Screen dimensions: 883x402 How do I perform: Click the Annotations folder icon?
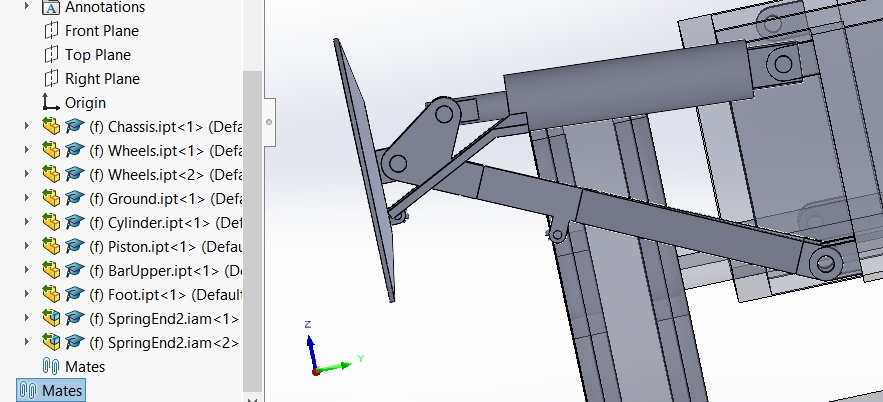click(51, 7)
